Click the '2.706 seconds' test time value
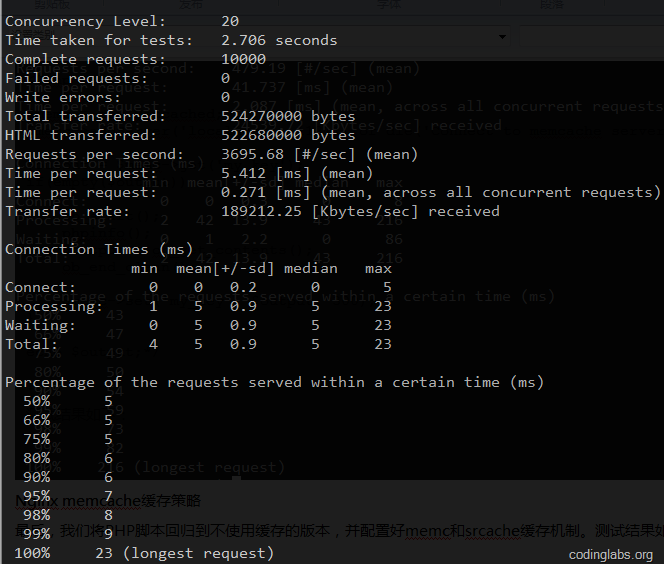 [279, 40]
